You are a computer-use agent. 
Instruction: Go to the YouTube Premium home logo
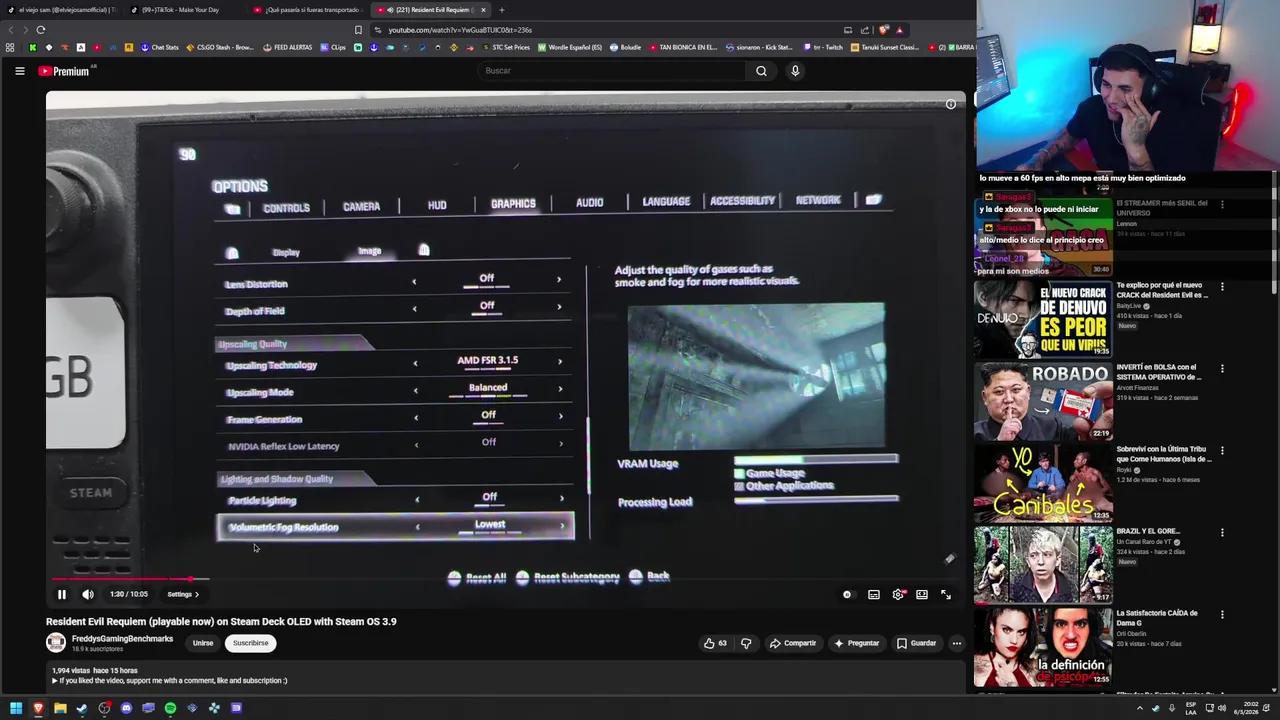point(66,71)
